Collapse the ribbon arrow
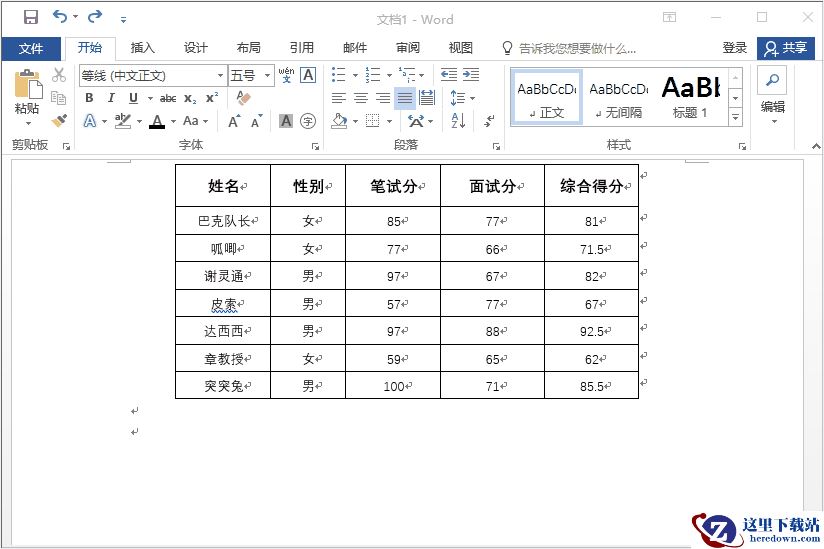 click(x=816, y=147)
